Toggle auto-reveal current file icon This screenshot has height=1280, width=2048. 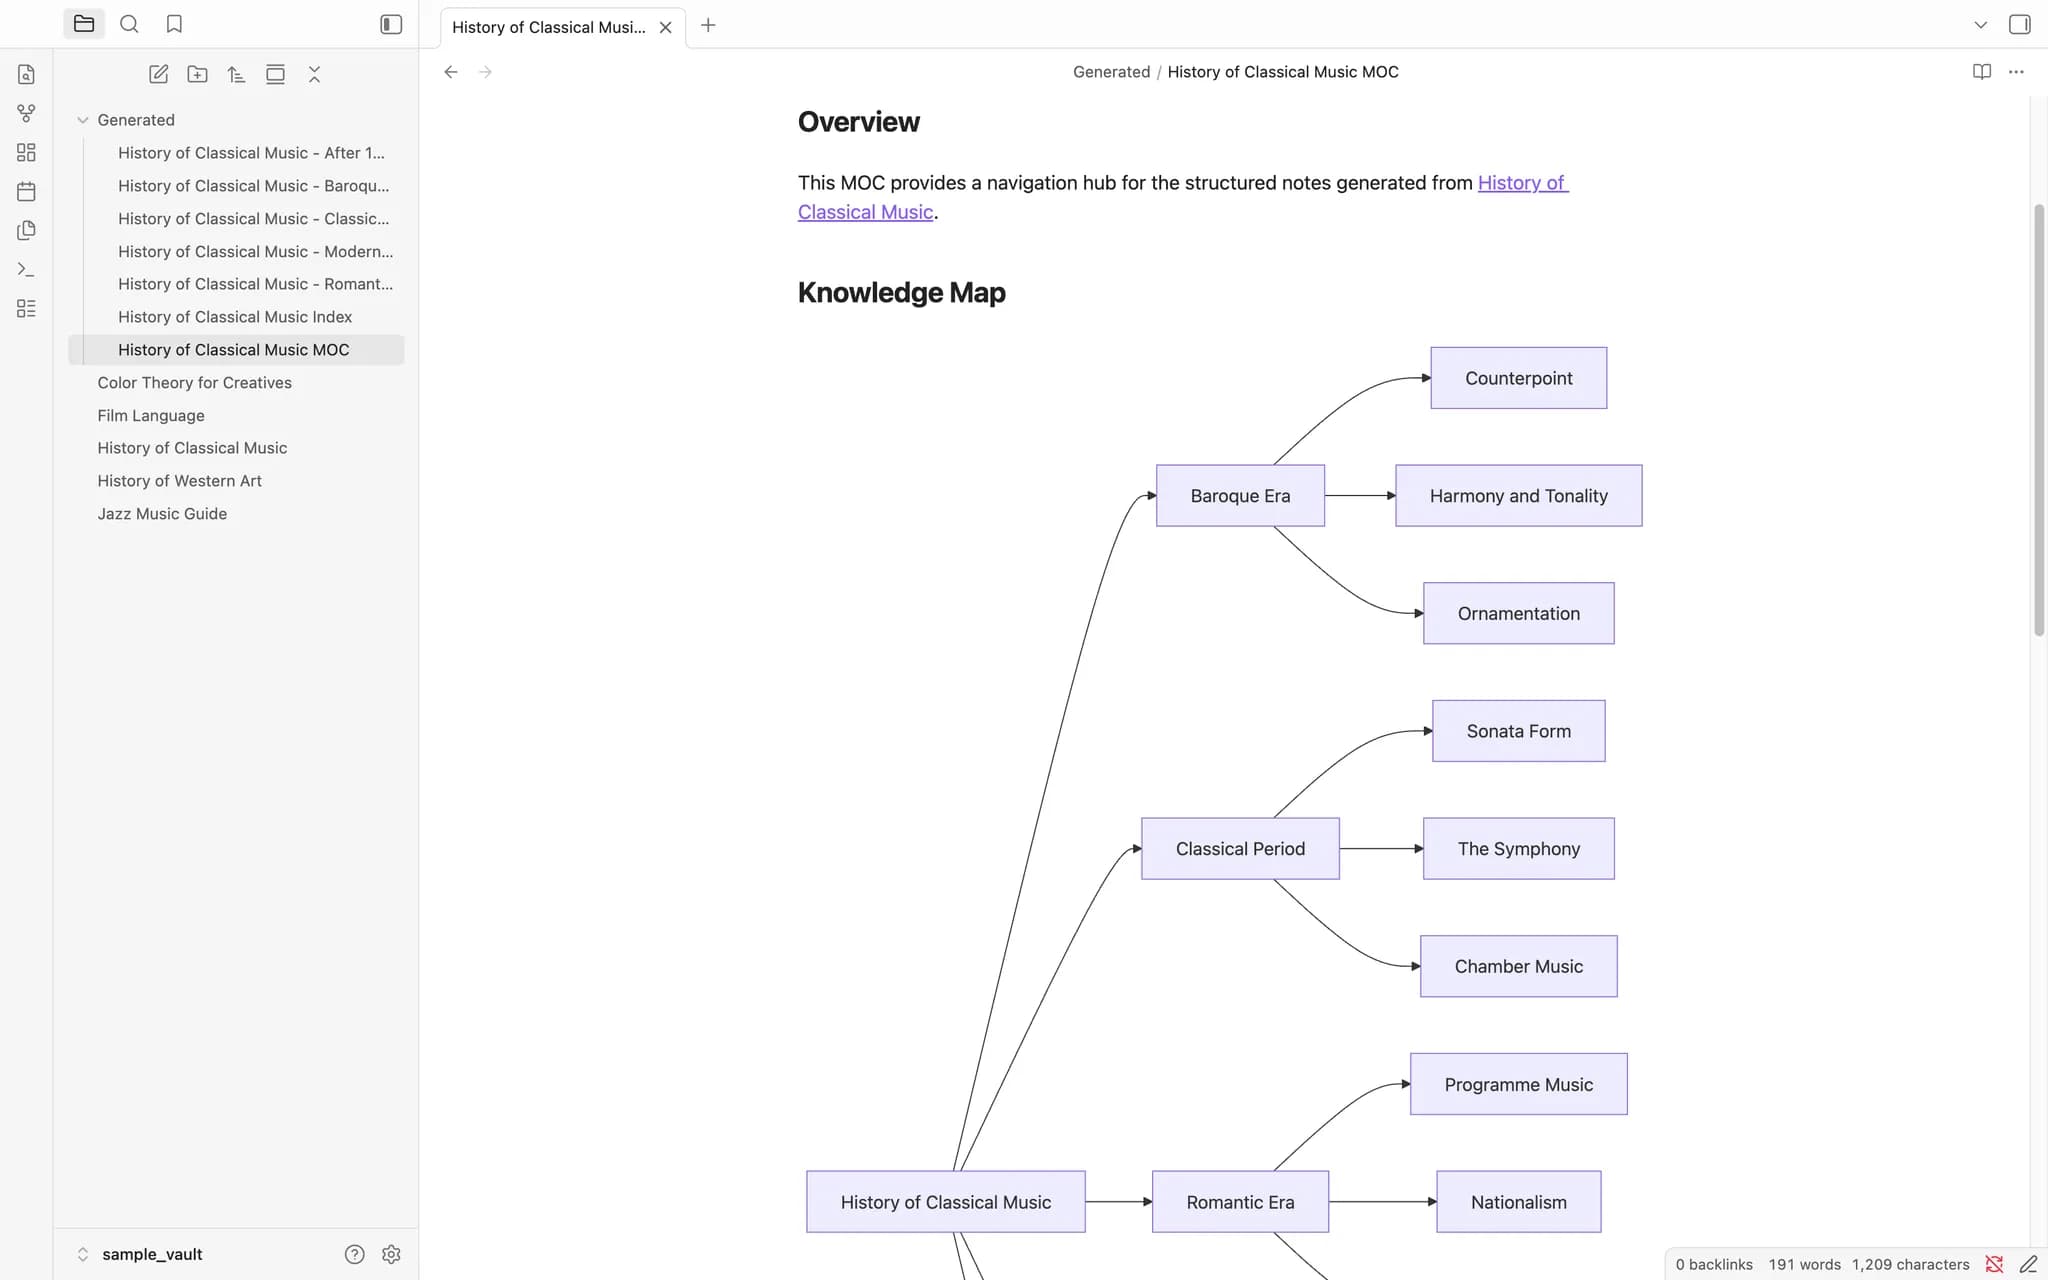[275, 74]
